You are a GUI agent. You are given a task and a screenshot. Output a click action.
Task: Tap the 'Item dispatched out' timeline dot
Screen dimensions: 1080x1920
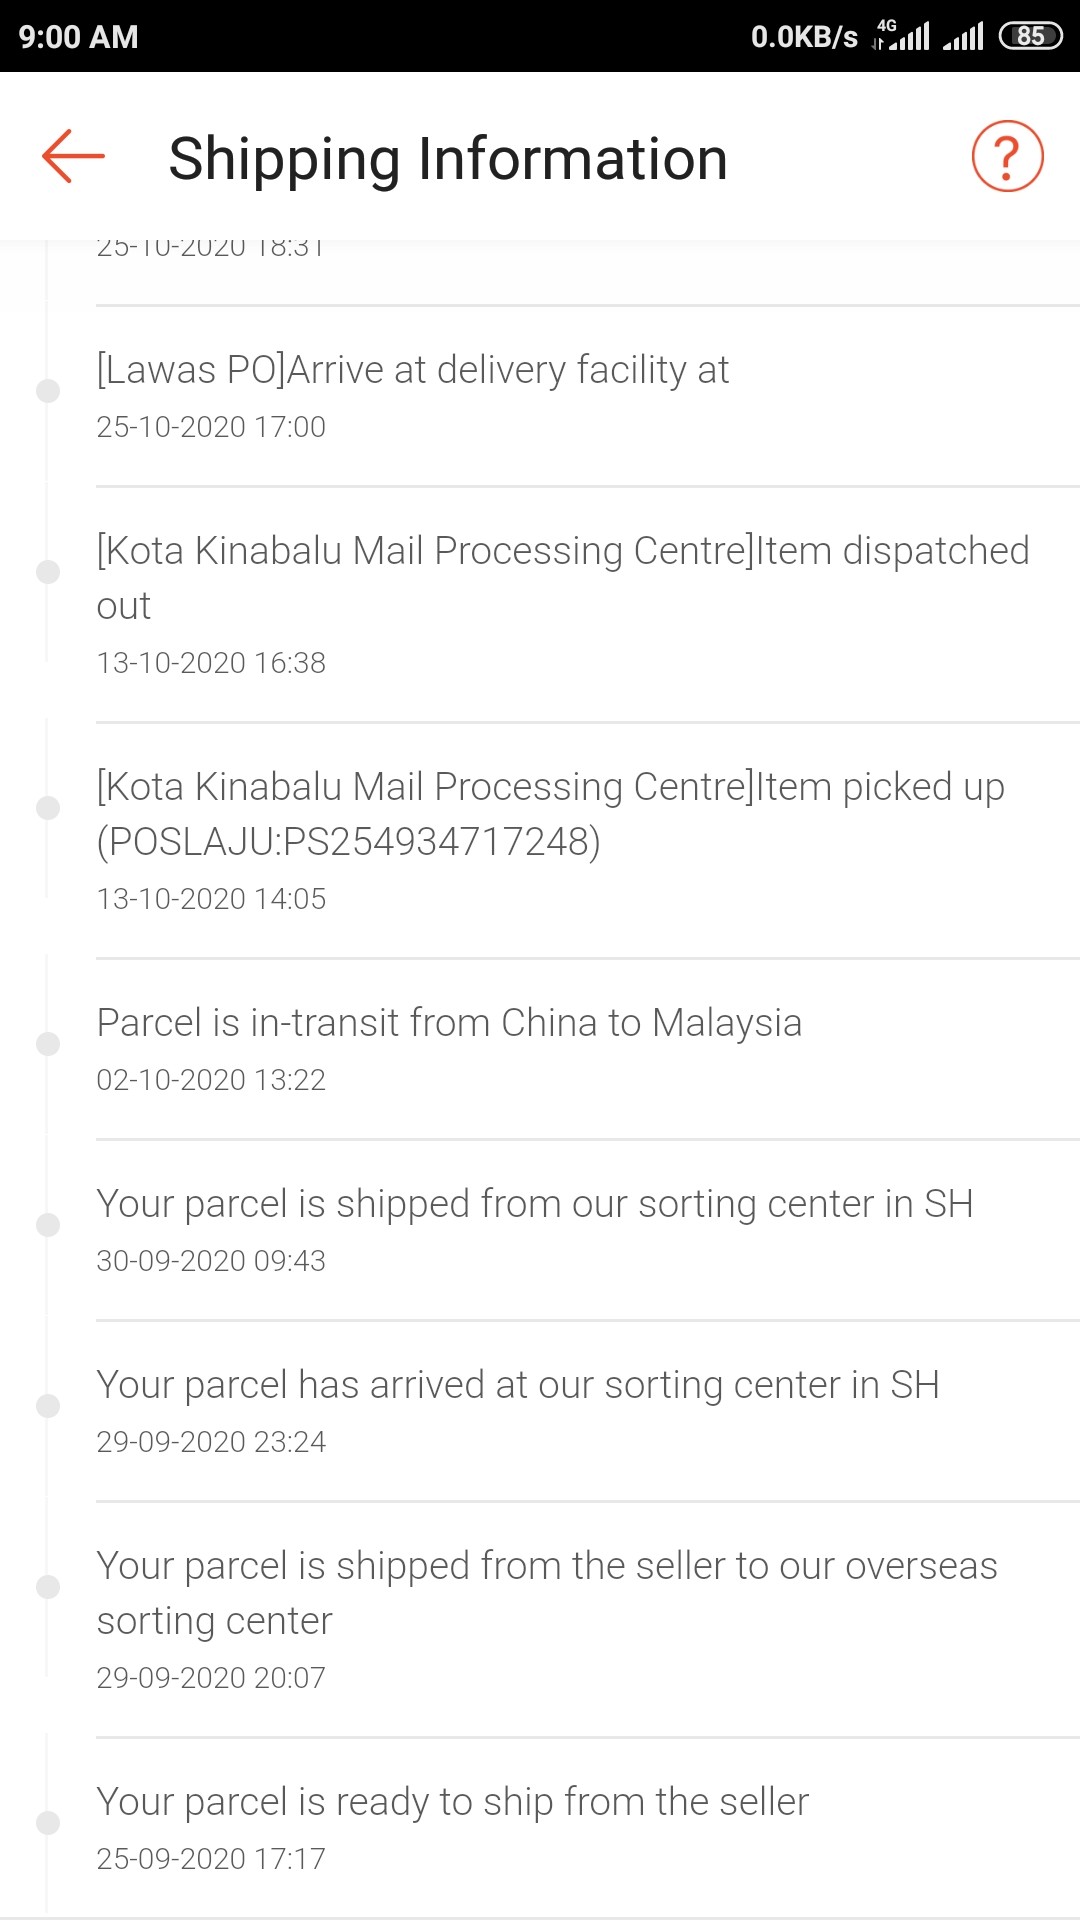pyautogui.click(x=47, y=571)
